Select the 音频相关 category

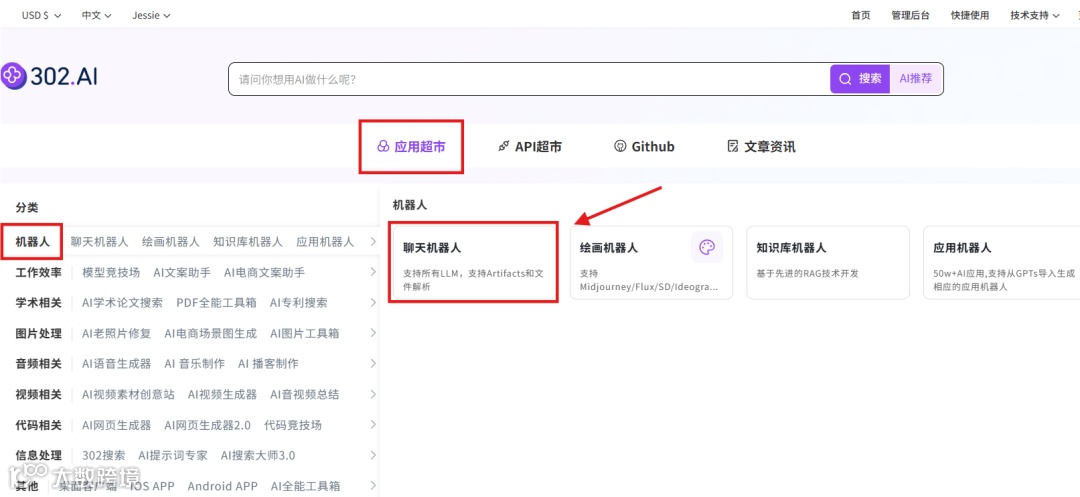39,363
